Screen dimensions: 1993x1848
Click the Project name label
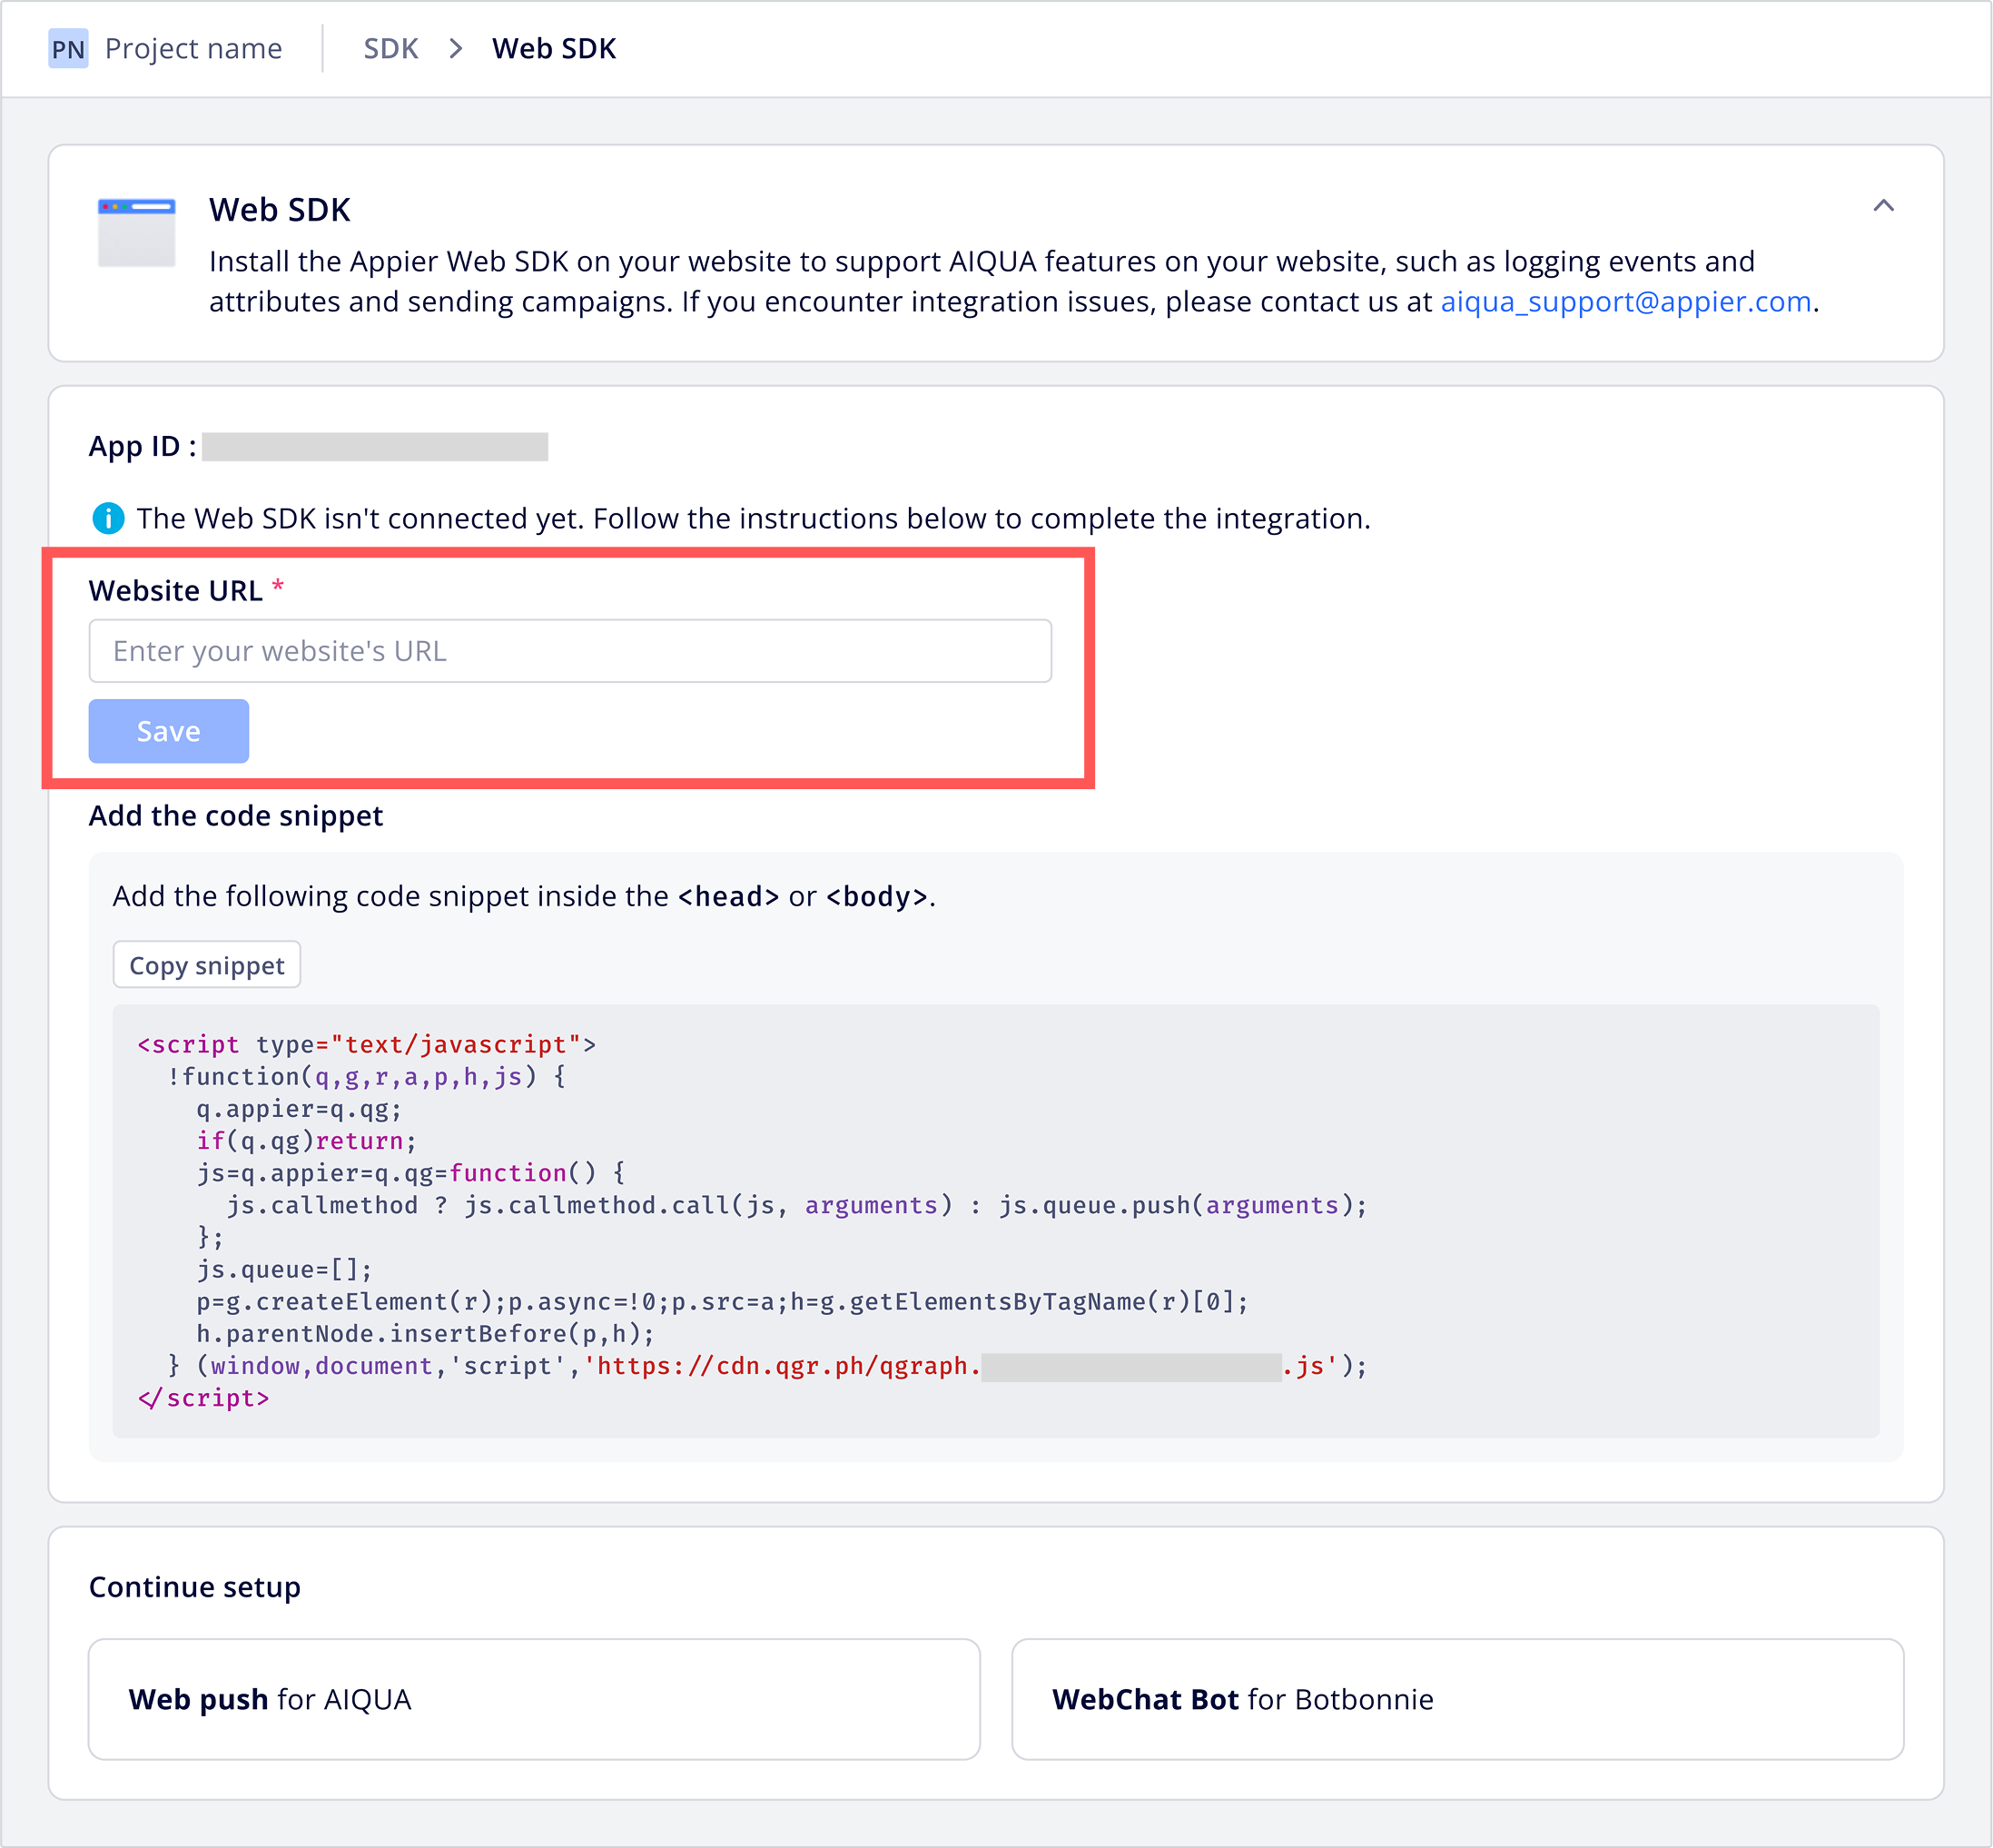coord(193,49)
